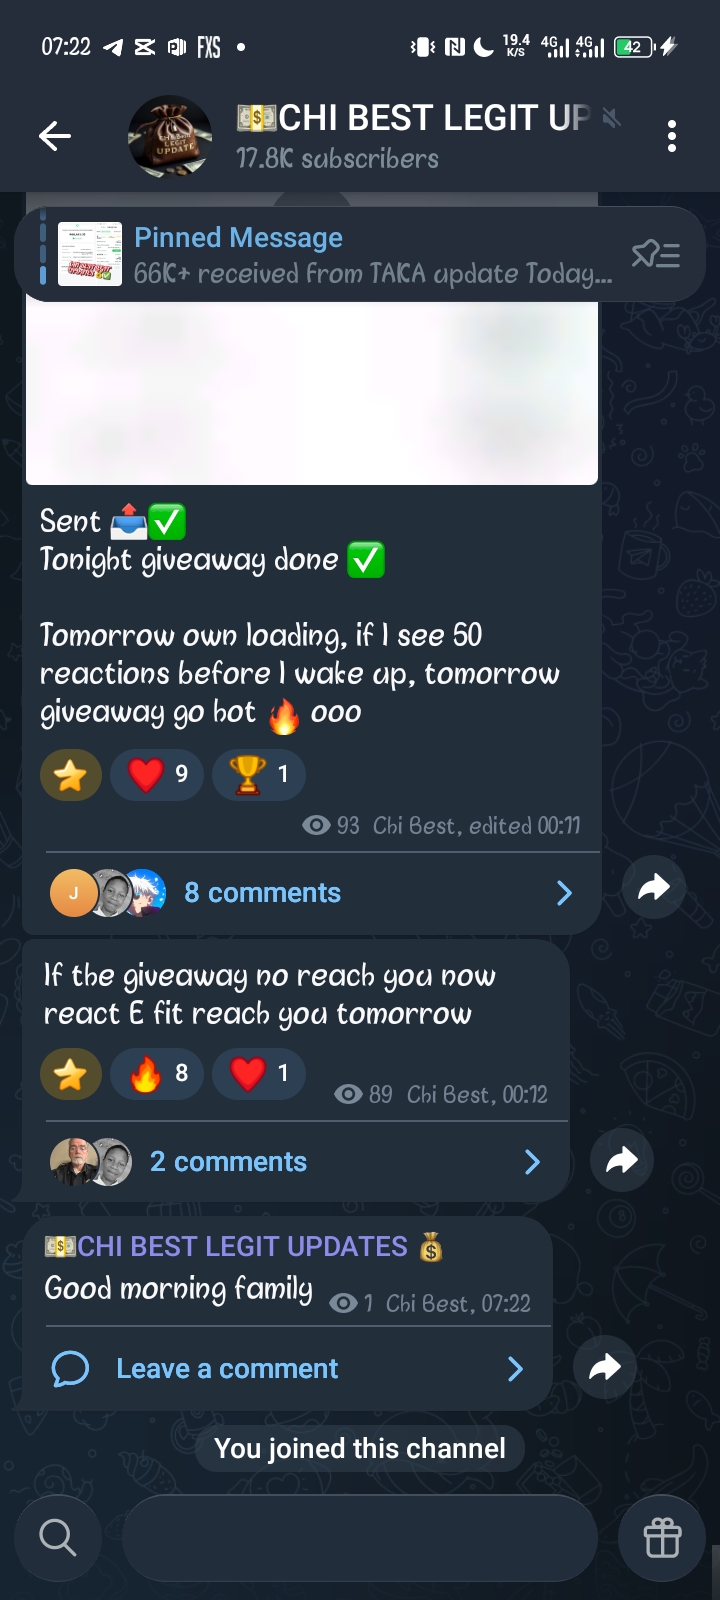Go back using the arrow icon
The image size is (720, 1600).
pyautogui.click(x=55, y=136)
